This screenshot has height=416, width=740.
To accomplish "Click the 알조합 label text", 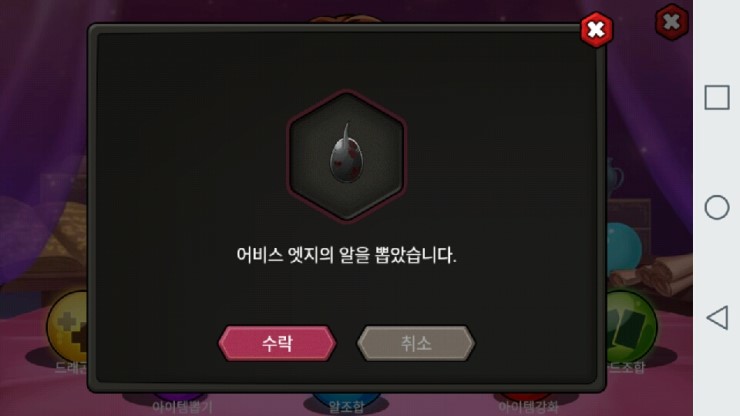I will pyautogui.click(x=346, y=408).
